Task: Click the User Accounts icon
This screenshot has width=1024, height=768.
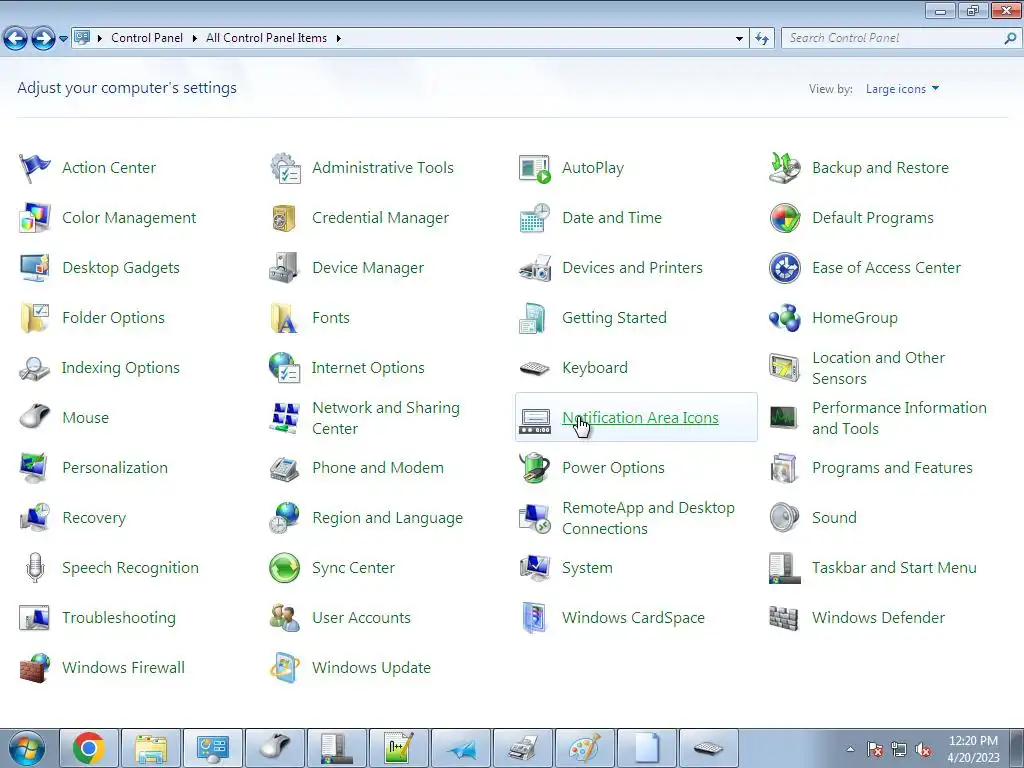Action: coord(285,618)
